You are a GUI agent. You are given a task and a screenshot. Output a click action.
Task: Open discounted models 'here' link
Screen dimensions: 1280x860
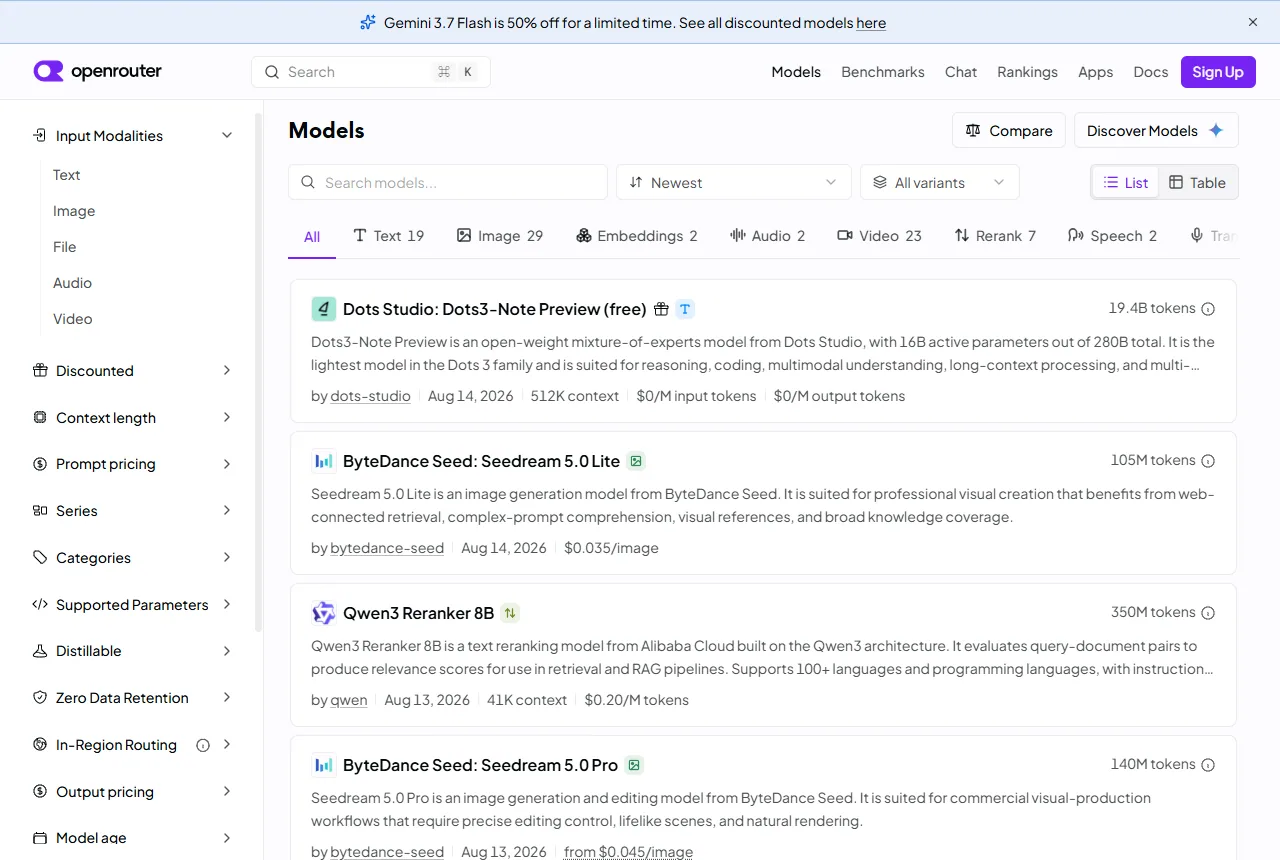click(871, 23)
